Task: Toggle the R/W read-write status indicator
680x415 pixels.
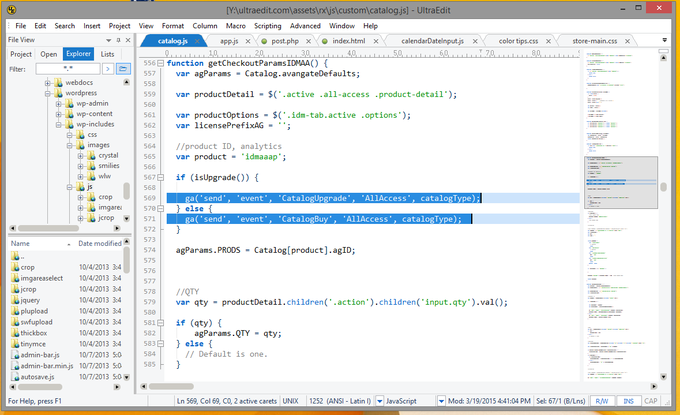Action: 602,401
